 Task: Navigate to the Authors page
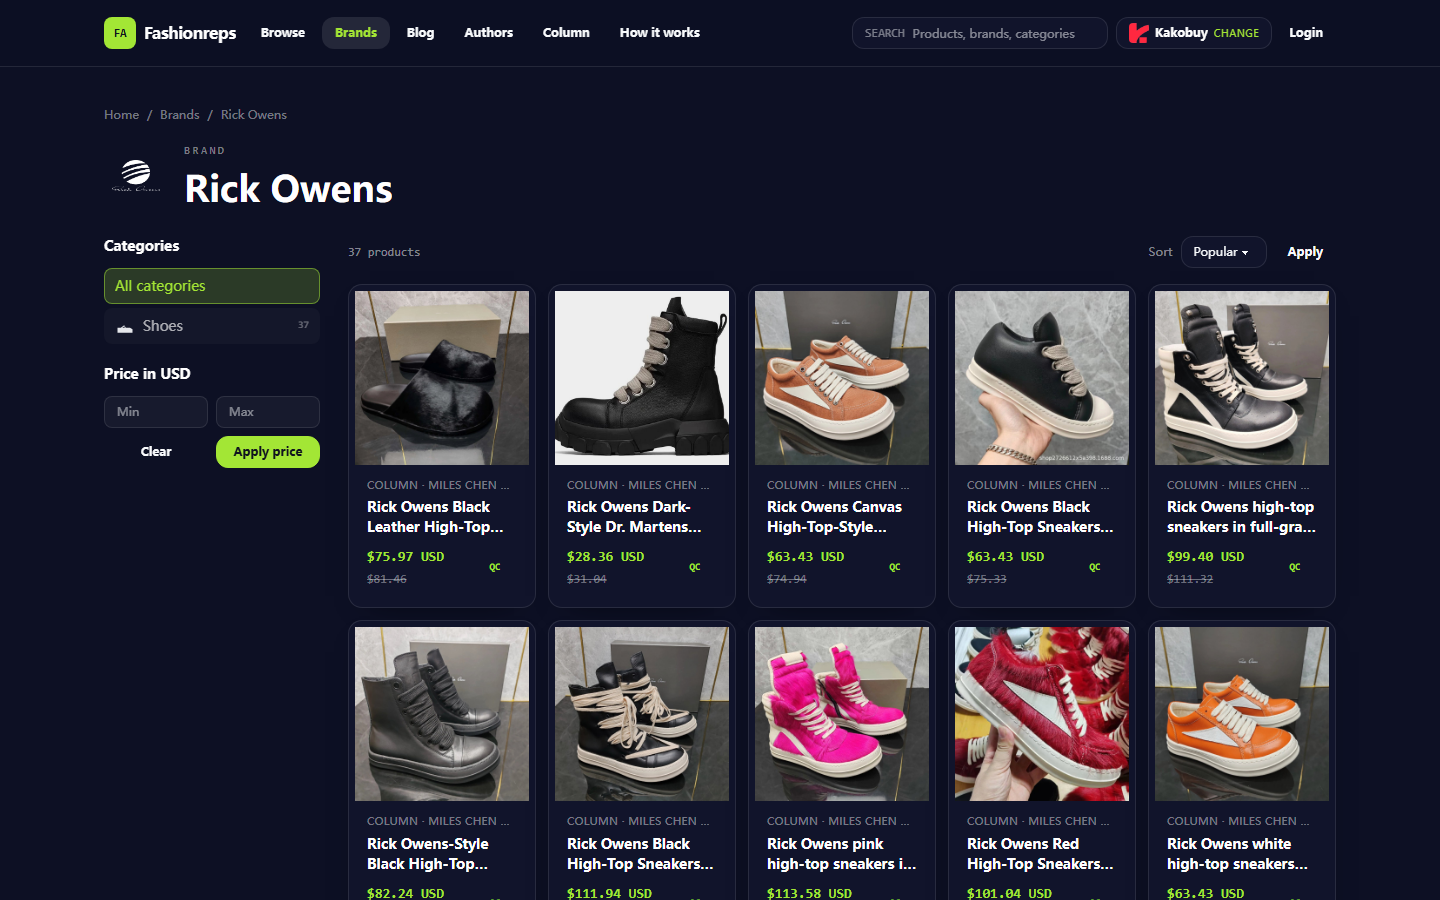tap(488, 33)
